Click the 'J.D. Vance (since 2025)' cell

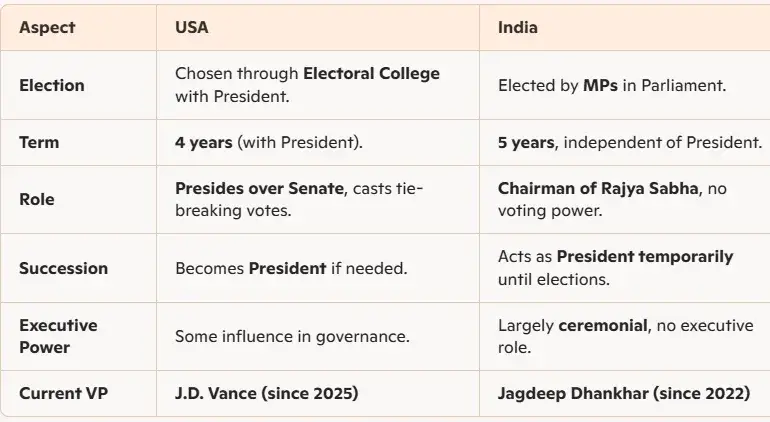coord(267,394)
